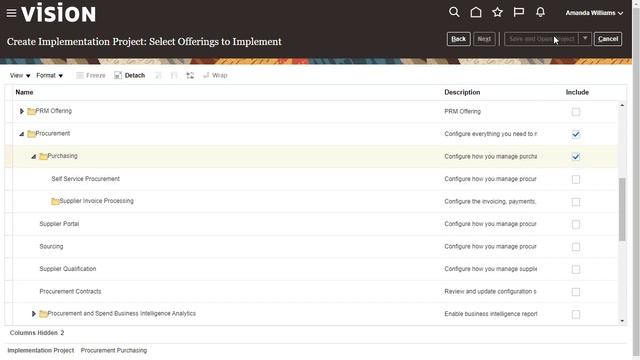This screenshot has height=360, width=640.
Task: Check Include for PRM Offering
Action: coord(576,112)
